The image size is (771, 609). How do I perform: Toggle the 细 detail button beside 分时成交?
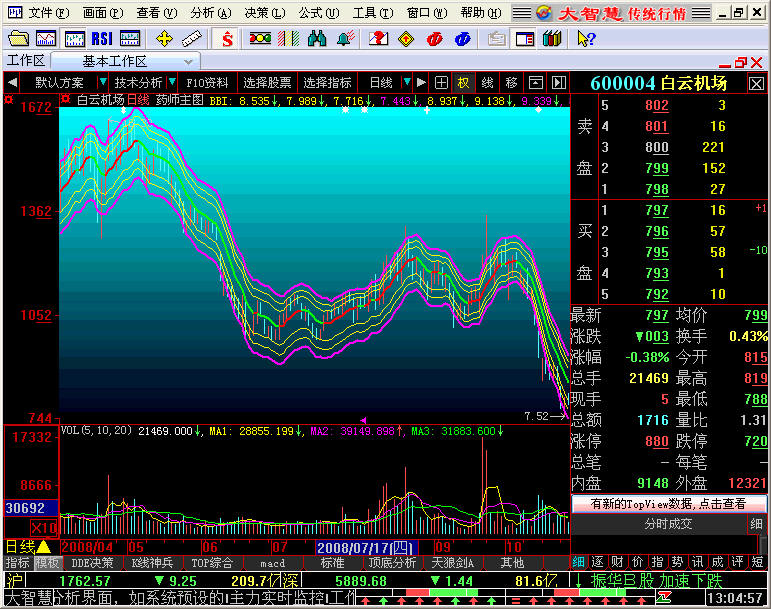pos(756,524)
